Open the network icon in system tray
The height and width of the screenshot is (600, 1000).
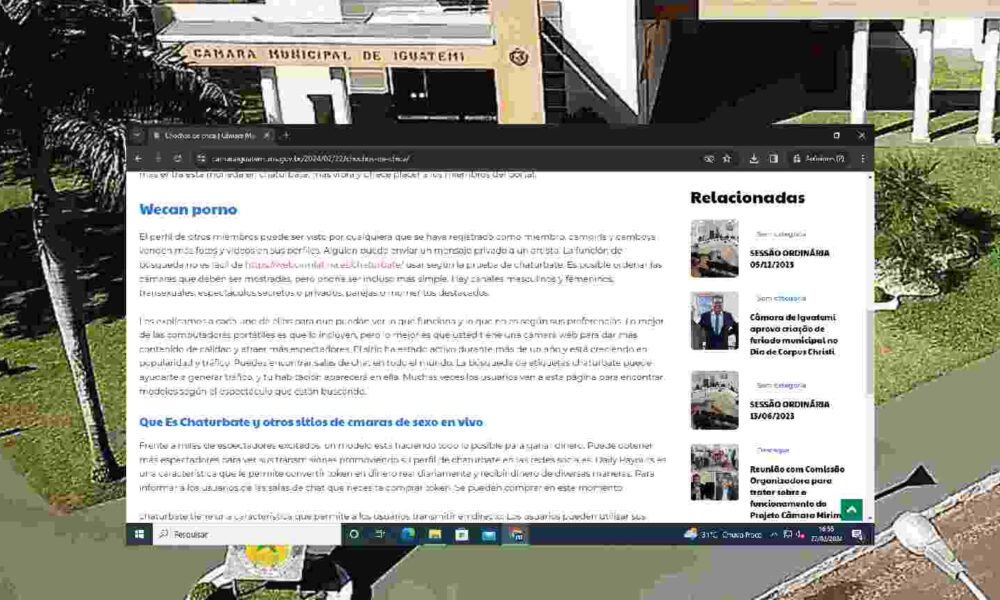[x=788, y=534]
